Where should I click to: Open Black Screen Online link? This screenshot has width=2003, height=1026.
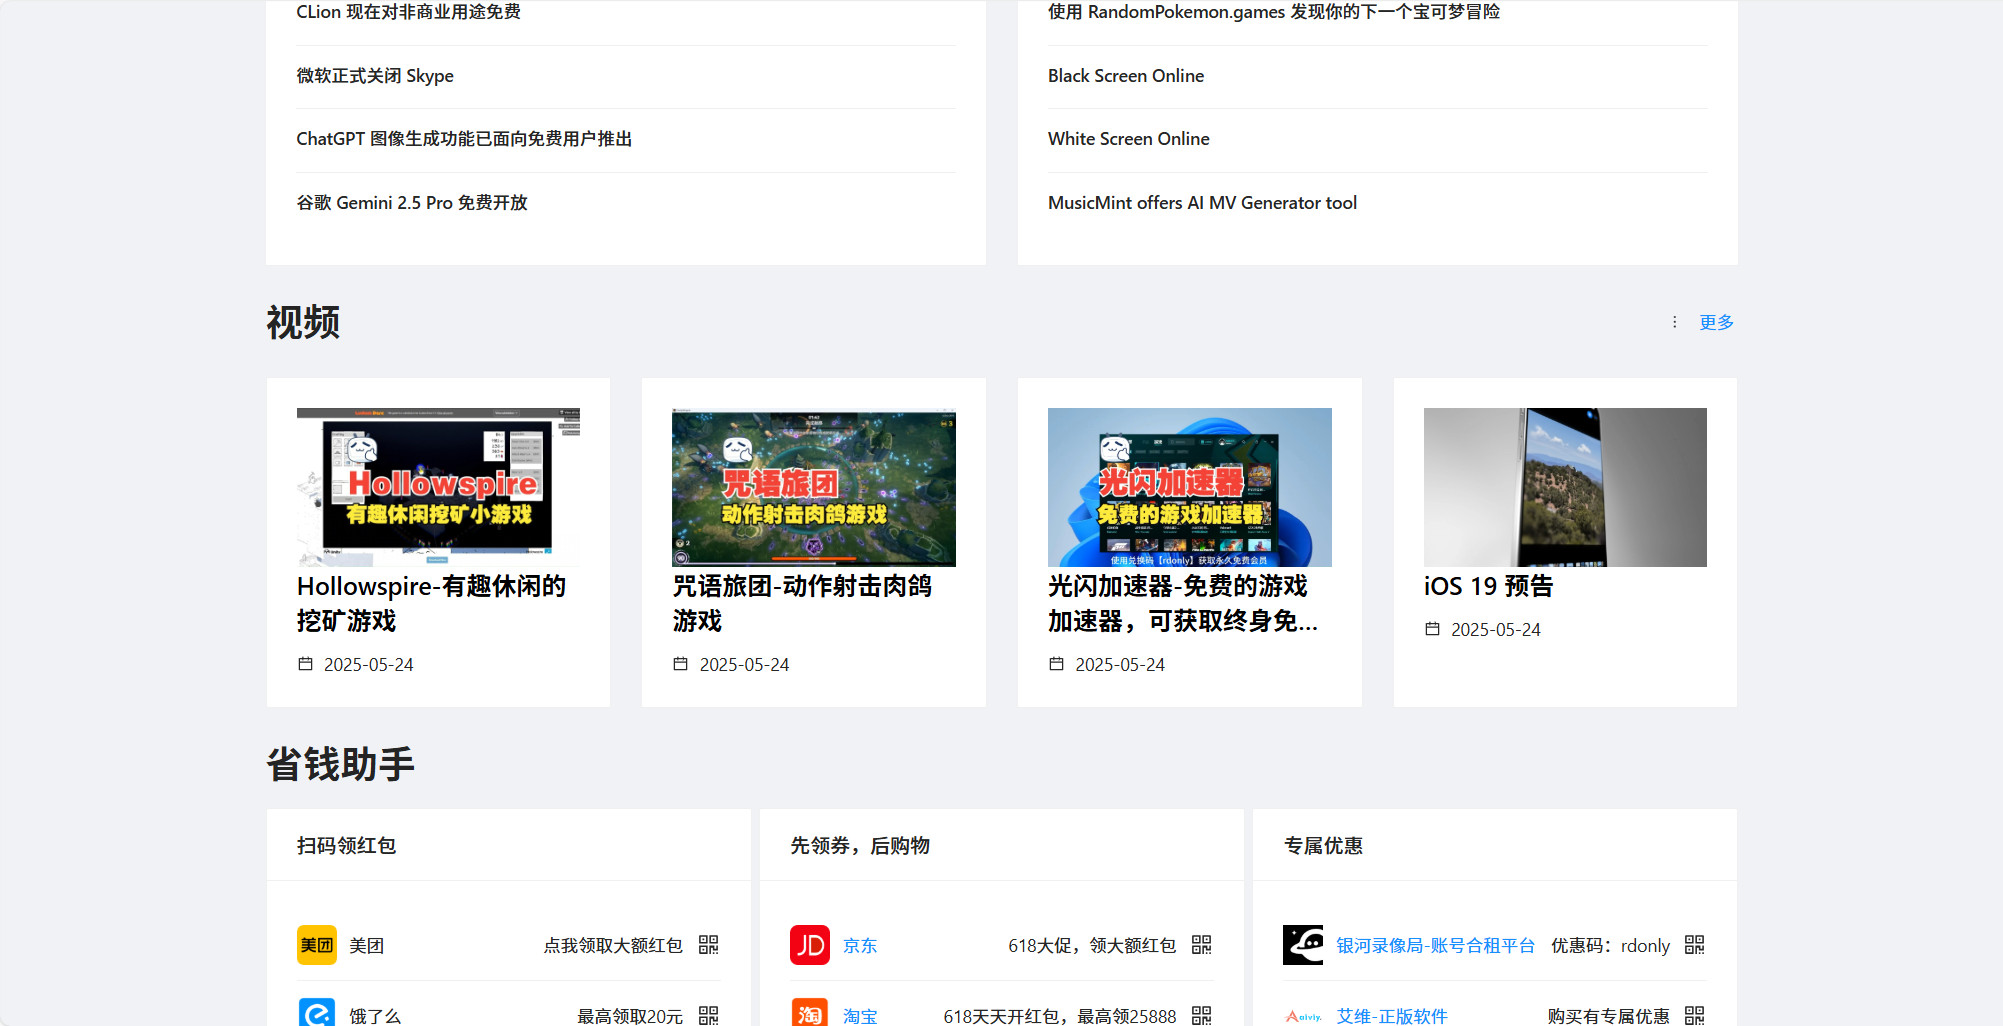click(x=1126, y=76)
